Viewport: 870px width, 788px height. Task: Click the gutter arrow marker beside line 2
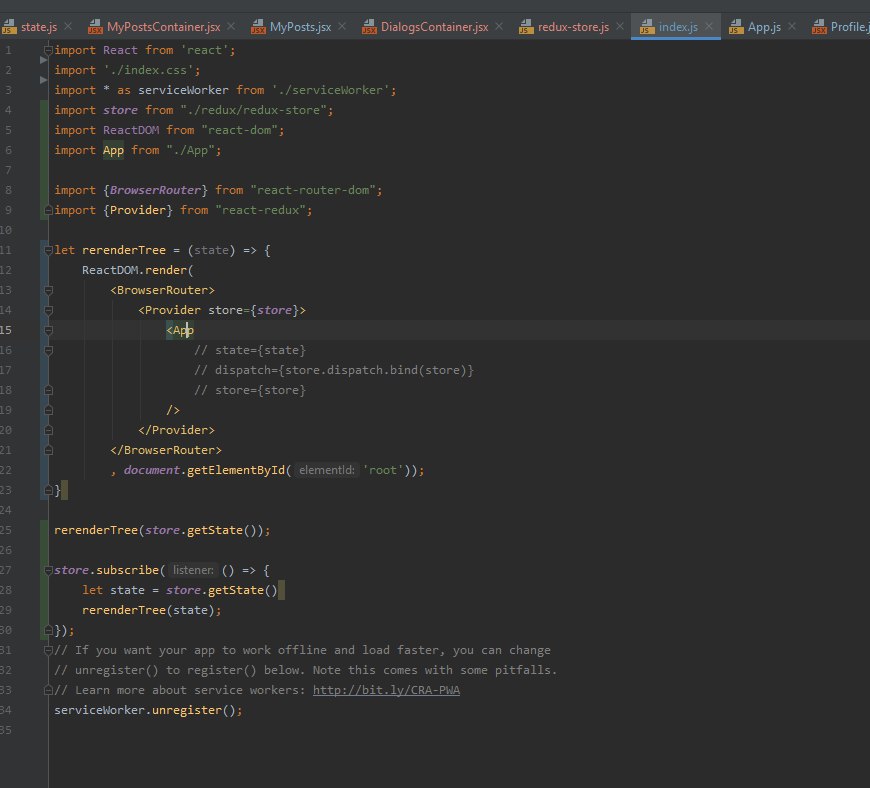click(x=43, y=60)
